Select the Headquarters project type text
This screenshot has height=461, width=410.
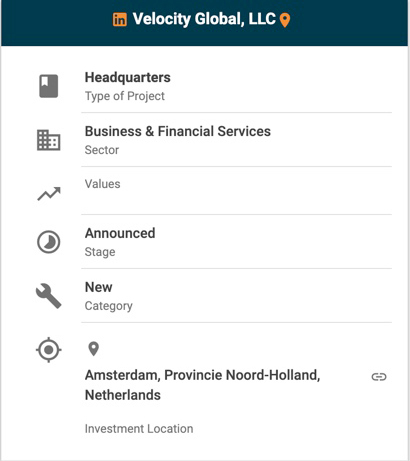click(x=128, y=77)
